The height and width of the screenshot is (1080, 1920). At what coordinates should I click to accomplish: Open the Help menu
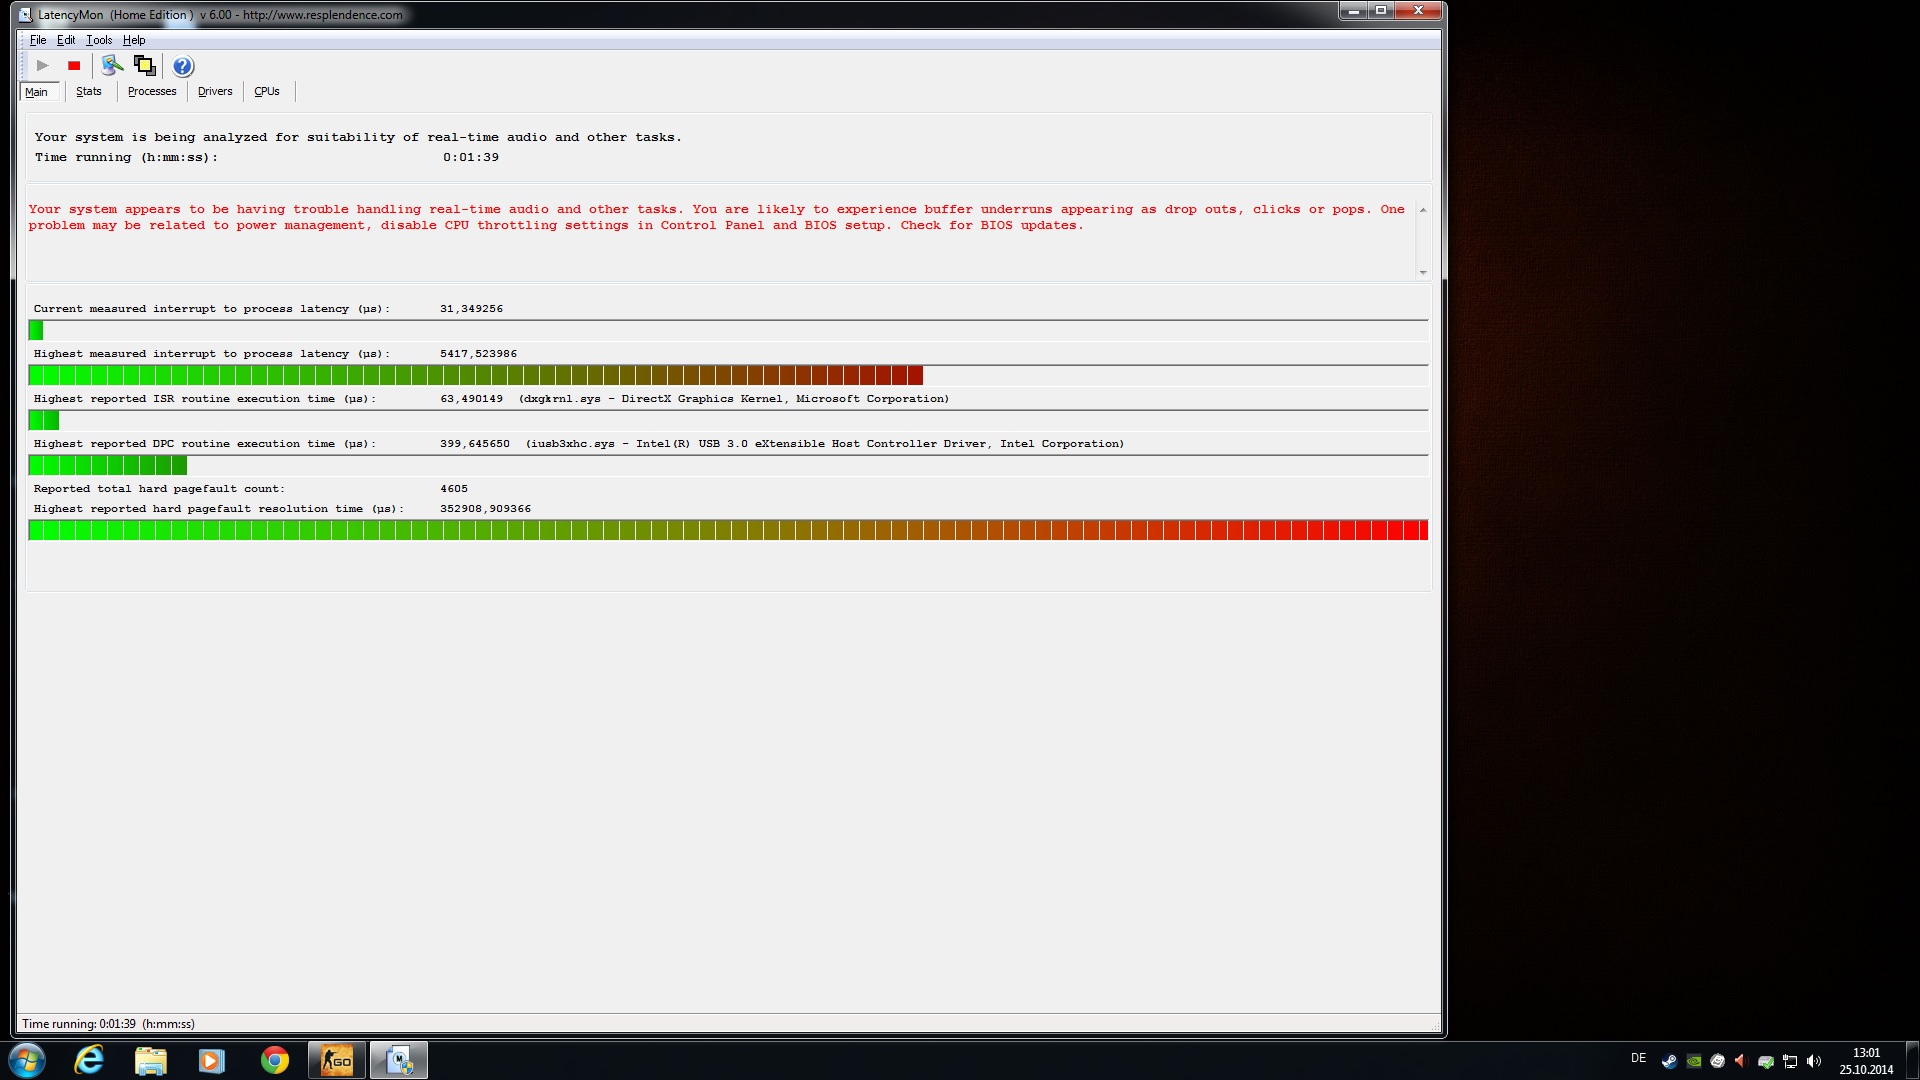pos(134,40)
